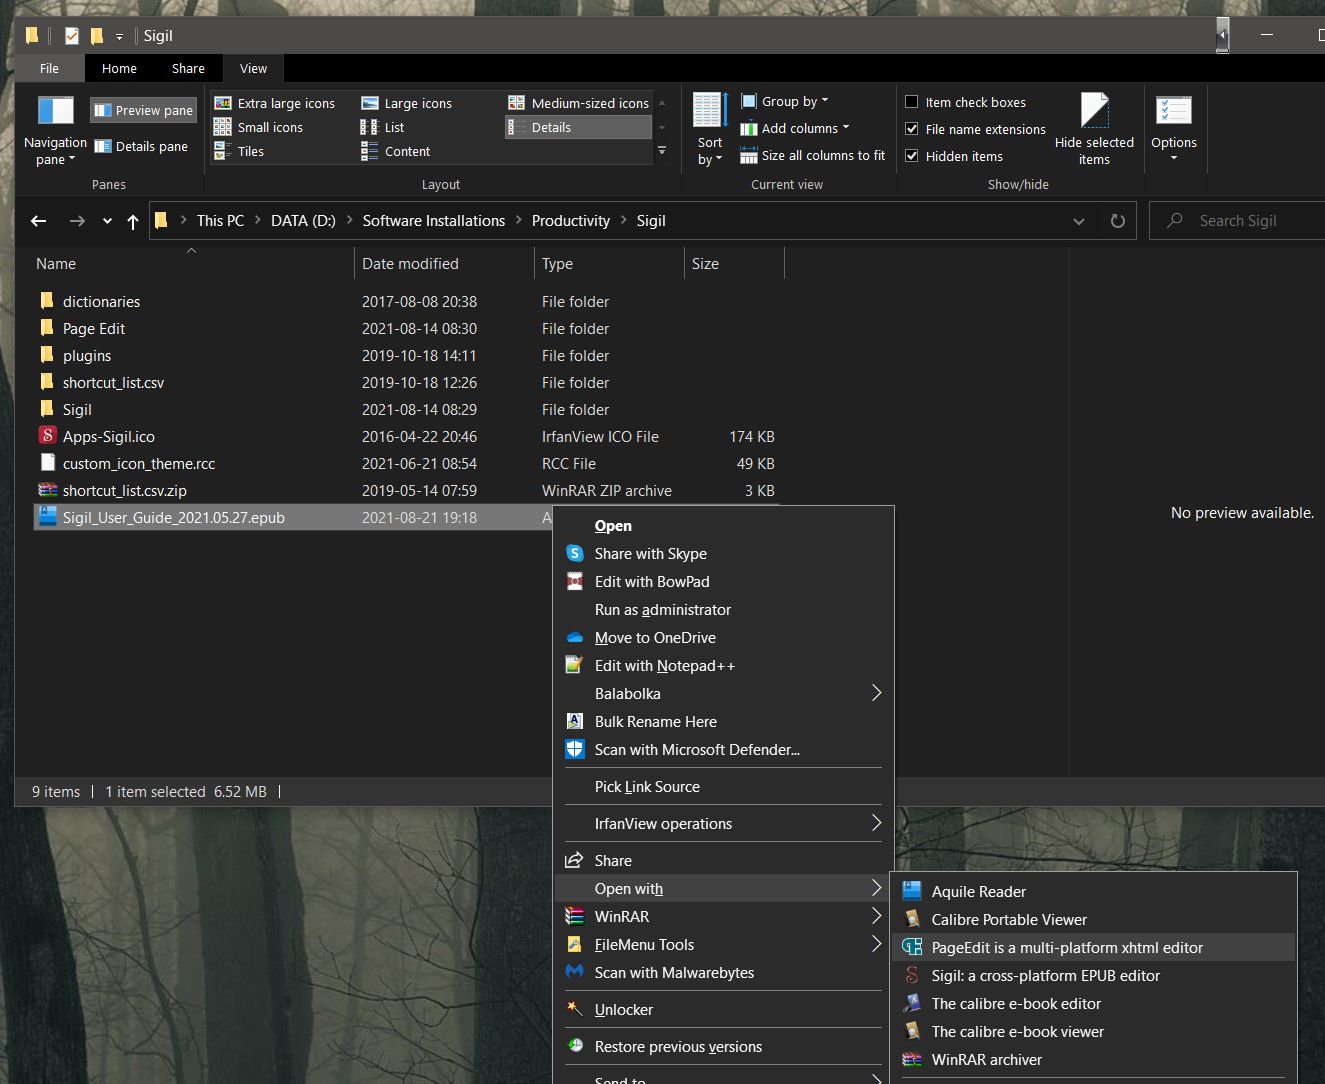Screen dimensions: 1325x1084
Task: Toggle Hidden items checkbox
Action: click(912, 156)
